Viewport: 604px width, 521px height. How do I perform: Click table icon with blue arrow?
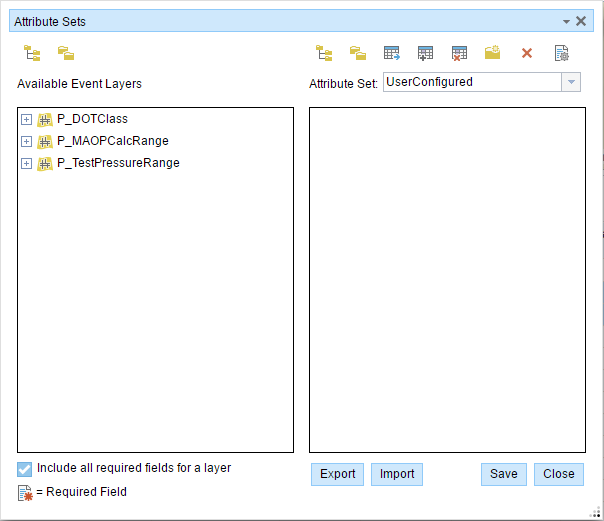392,53
